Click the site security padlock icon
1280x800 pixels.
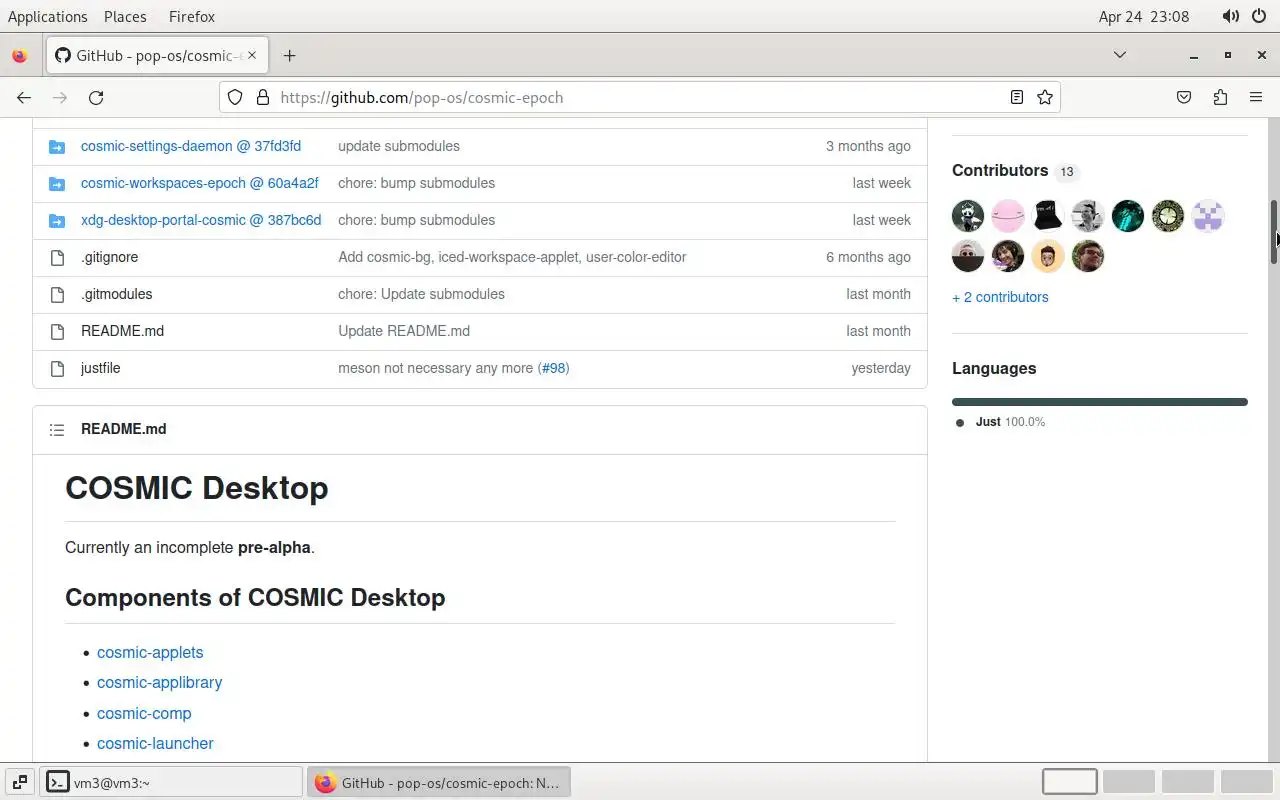[263, 97]
